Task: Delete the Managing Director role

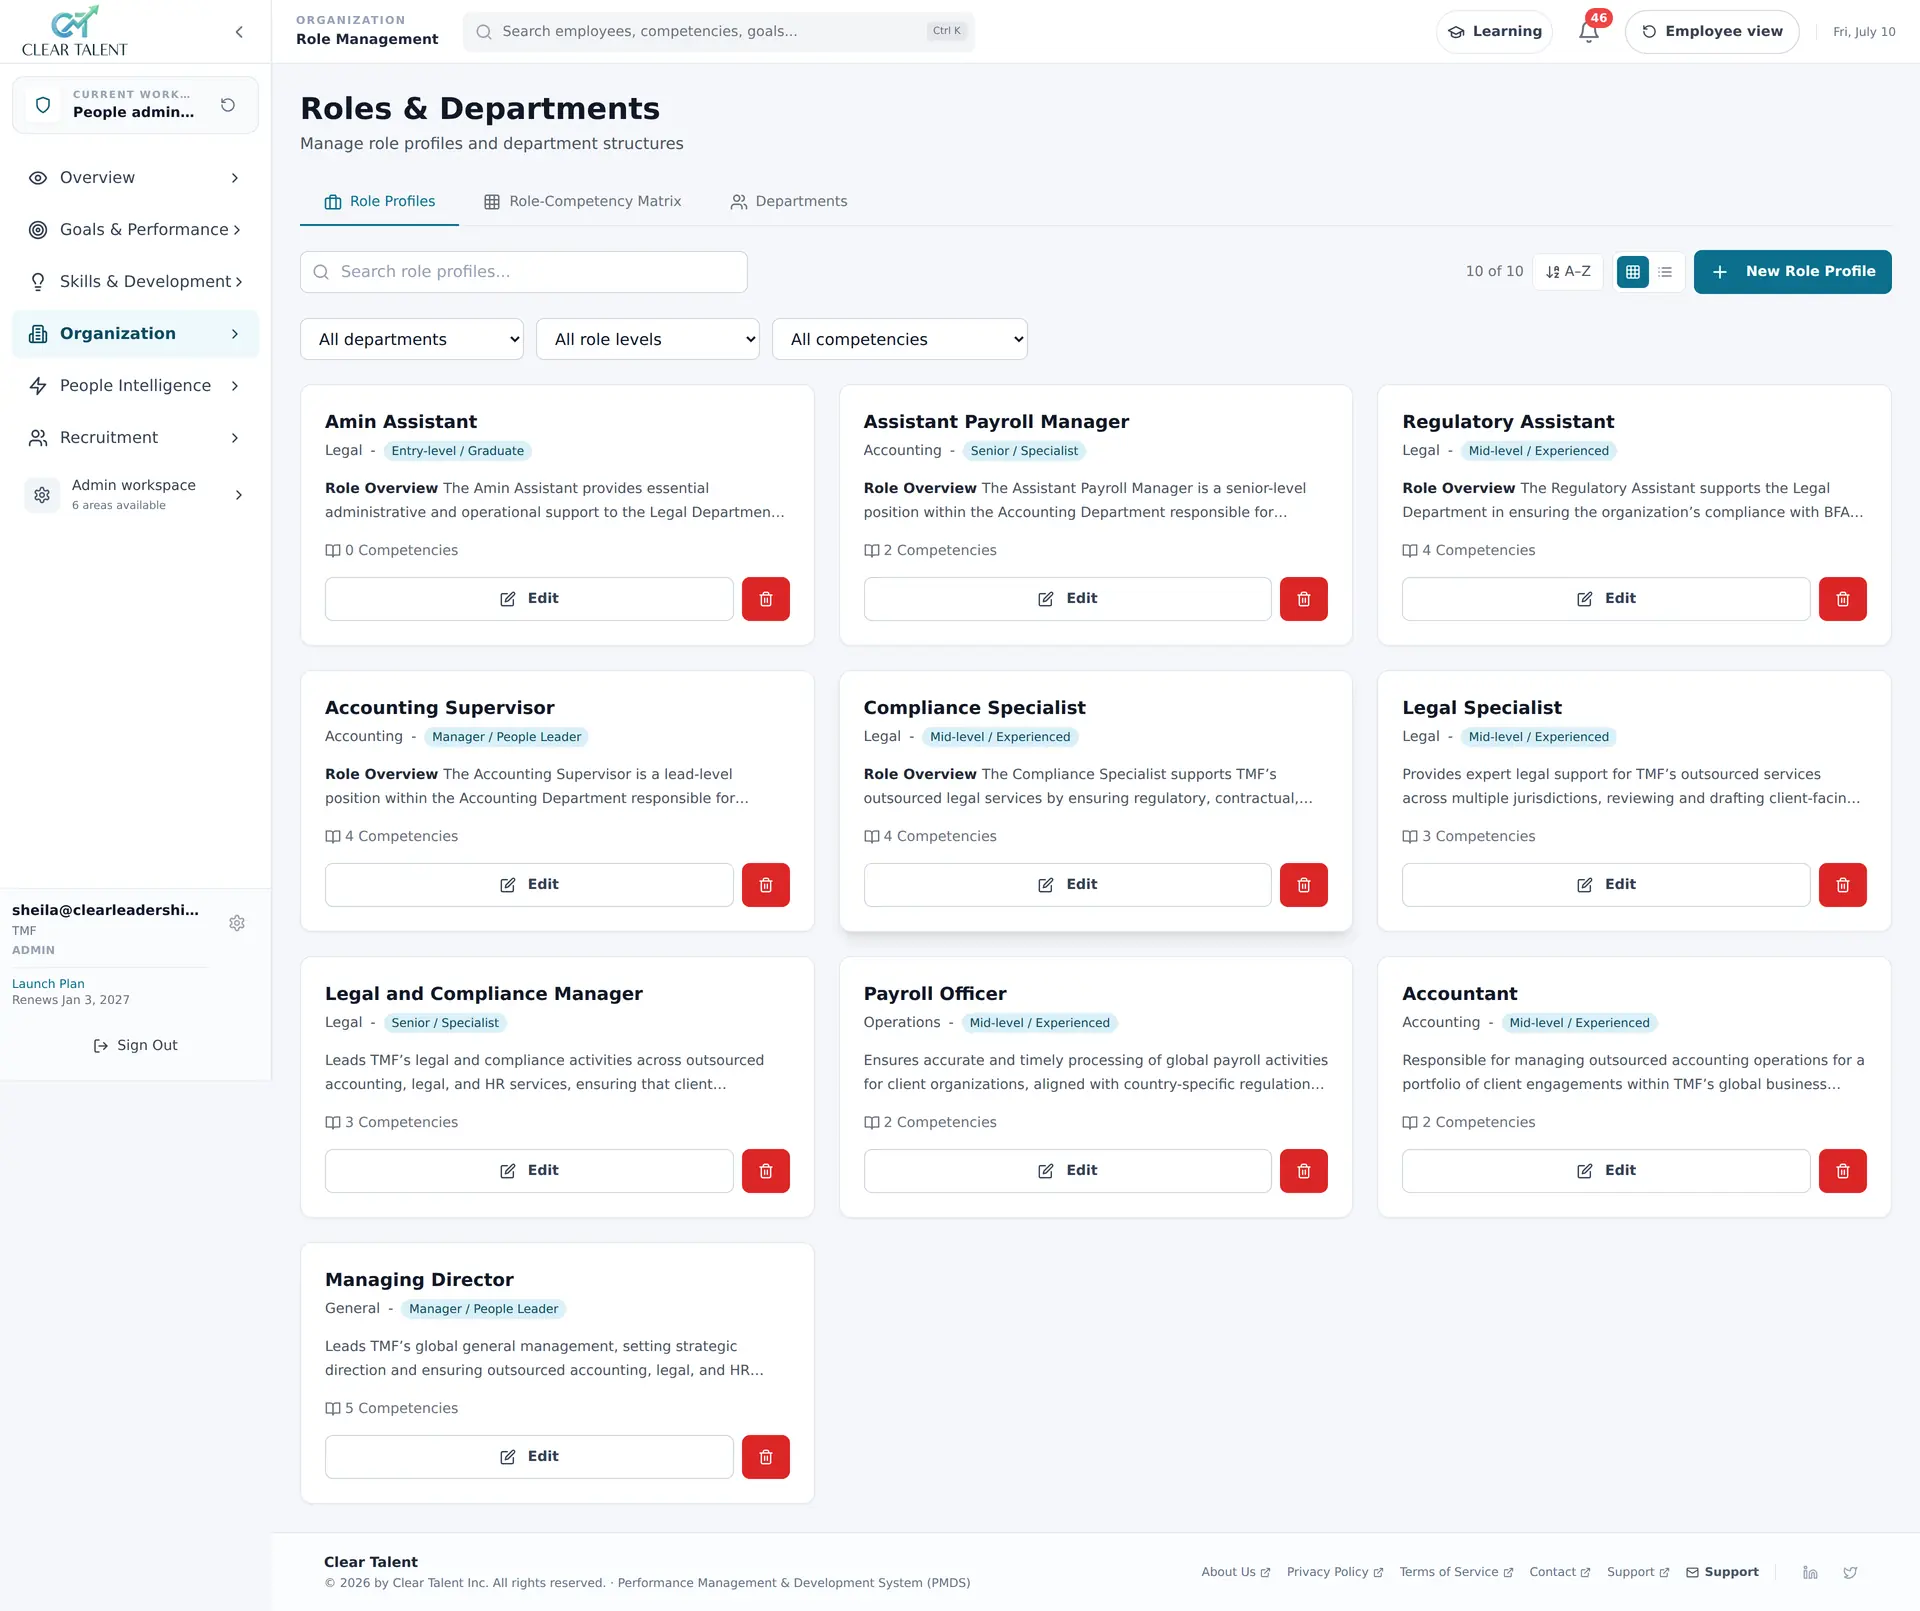Action: tap(766, 1457)
